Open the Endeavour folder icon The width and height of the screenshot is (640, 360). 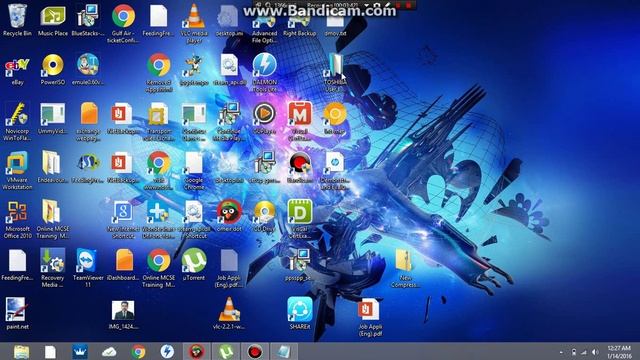[x=51, y=163]
